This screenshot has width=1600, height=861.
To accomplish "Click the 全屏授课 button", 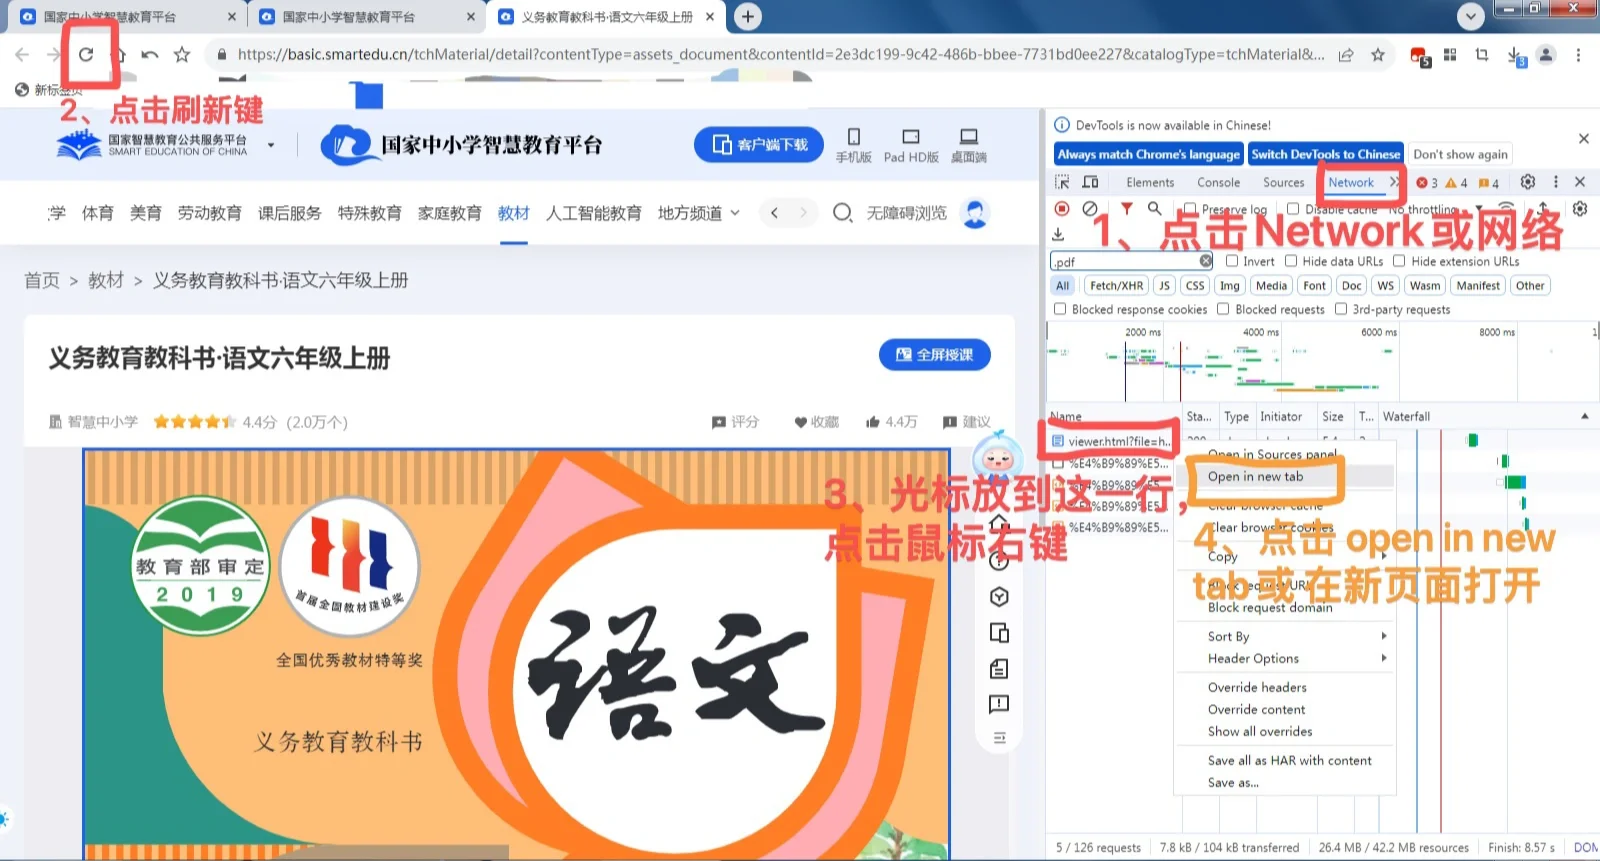I will (x=934, y=354).
